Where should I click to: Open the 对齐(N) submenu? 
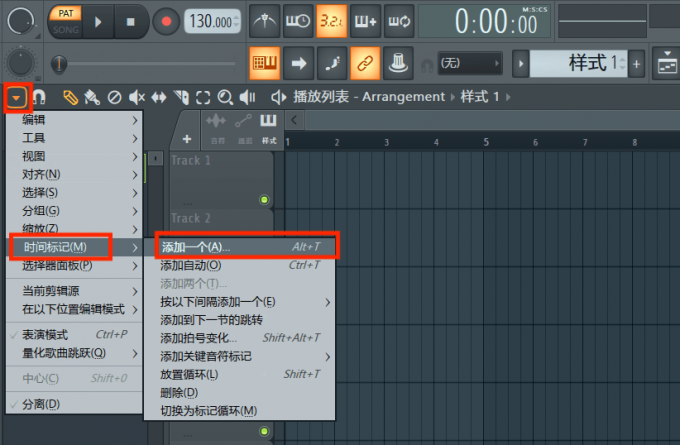(x=75, y=174)
